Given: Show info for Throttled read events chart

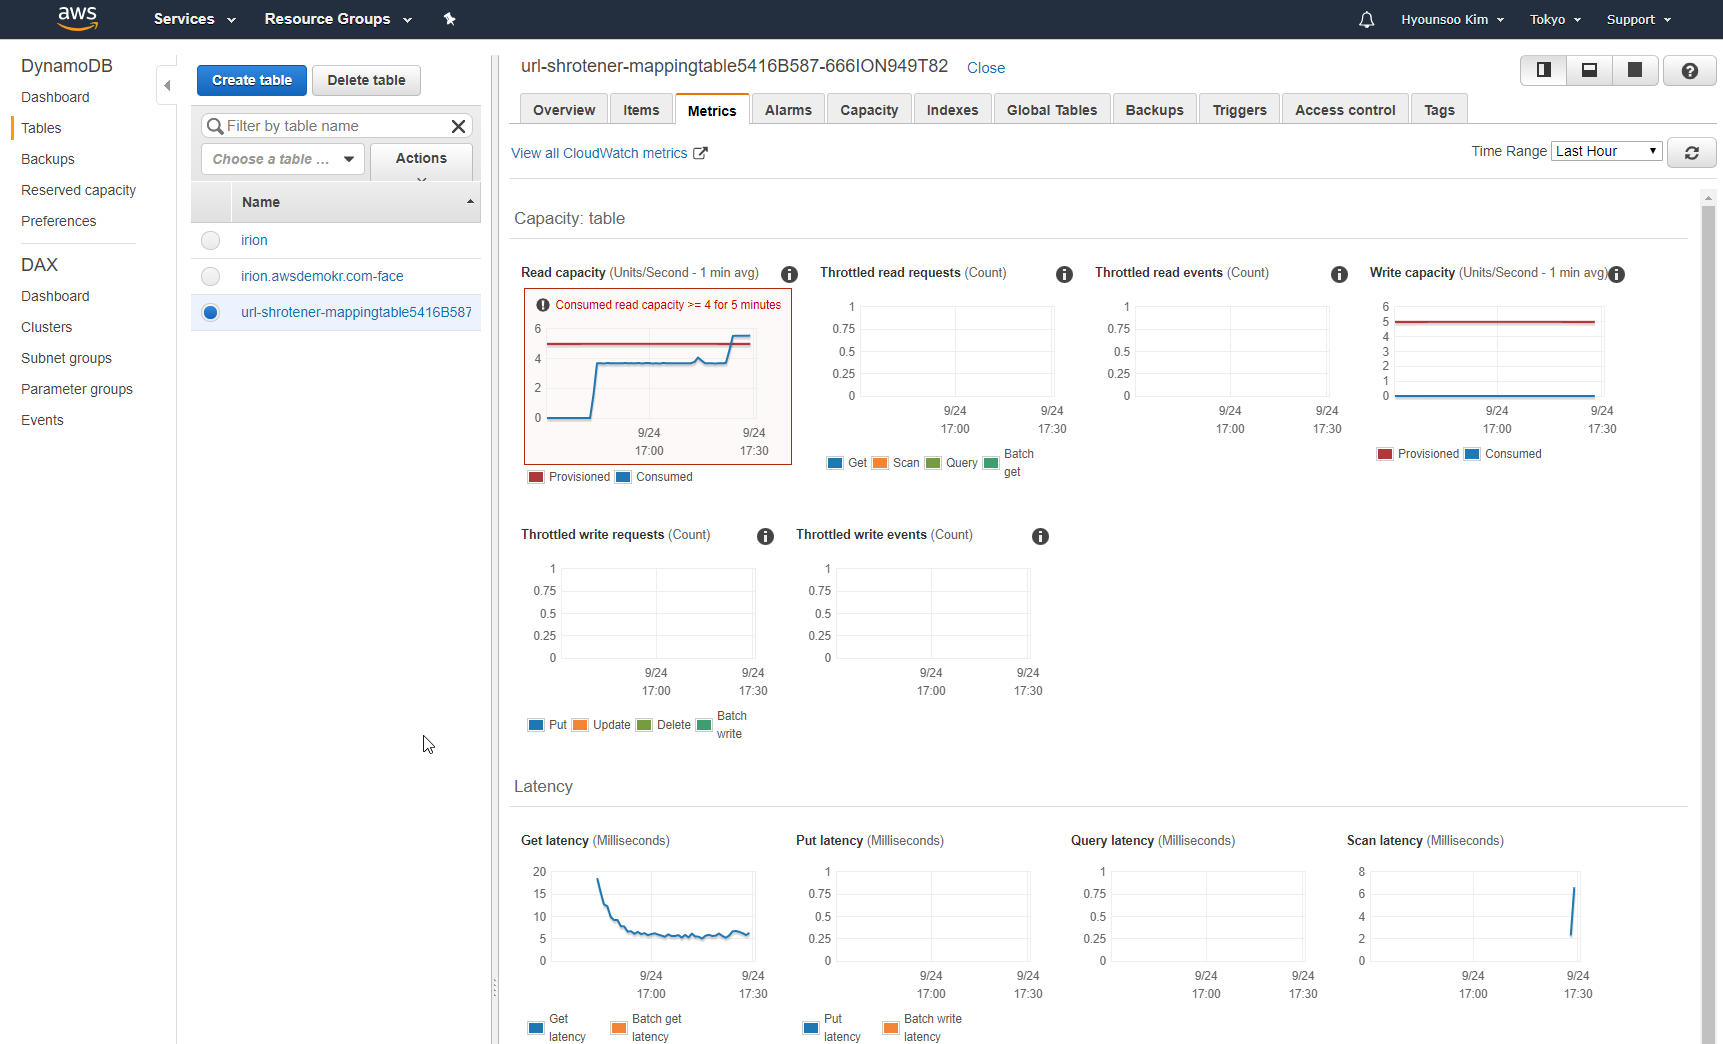Looking at the screenshot, I should tap(1339, 274).
